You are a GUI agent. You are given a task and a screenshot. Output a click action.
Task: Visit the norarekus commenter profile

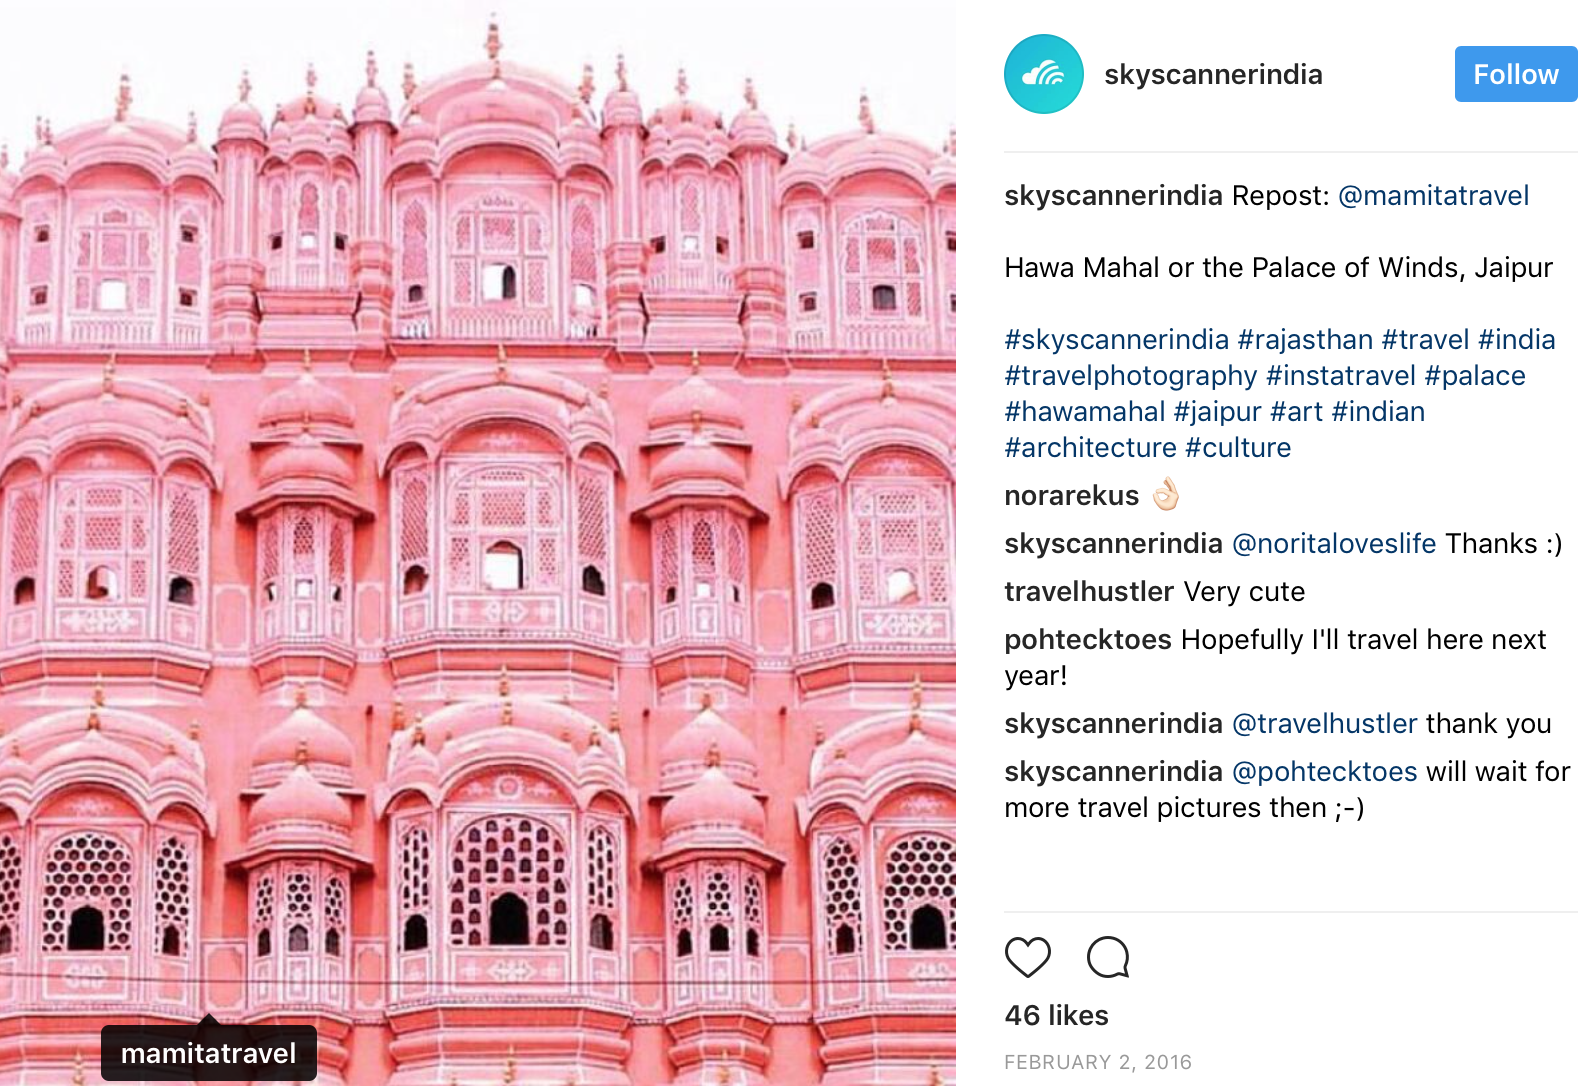[x=1071, y=496]
